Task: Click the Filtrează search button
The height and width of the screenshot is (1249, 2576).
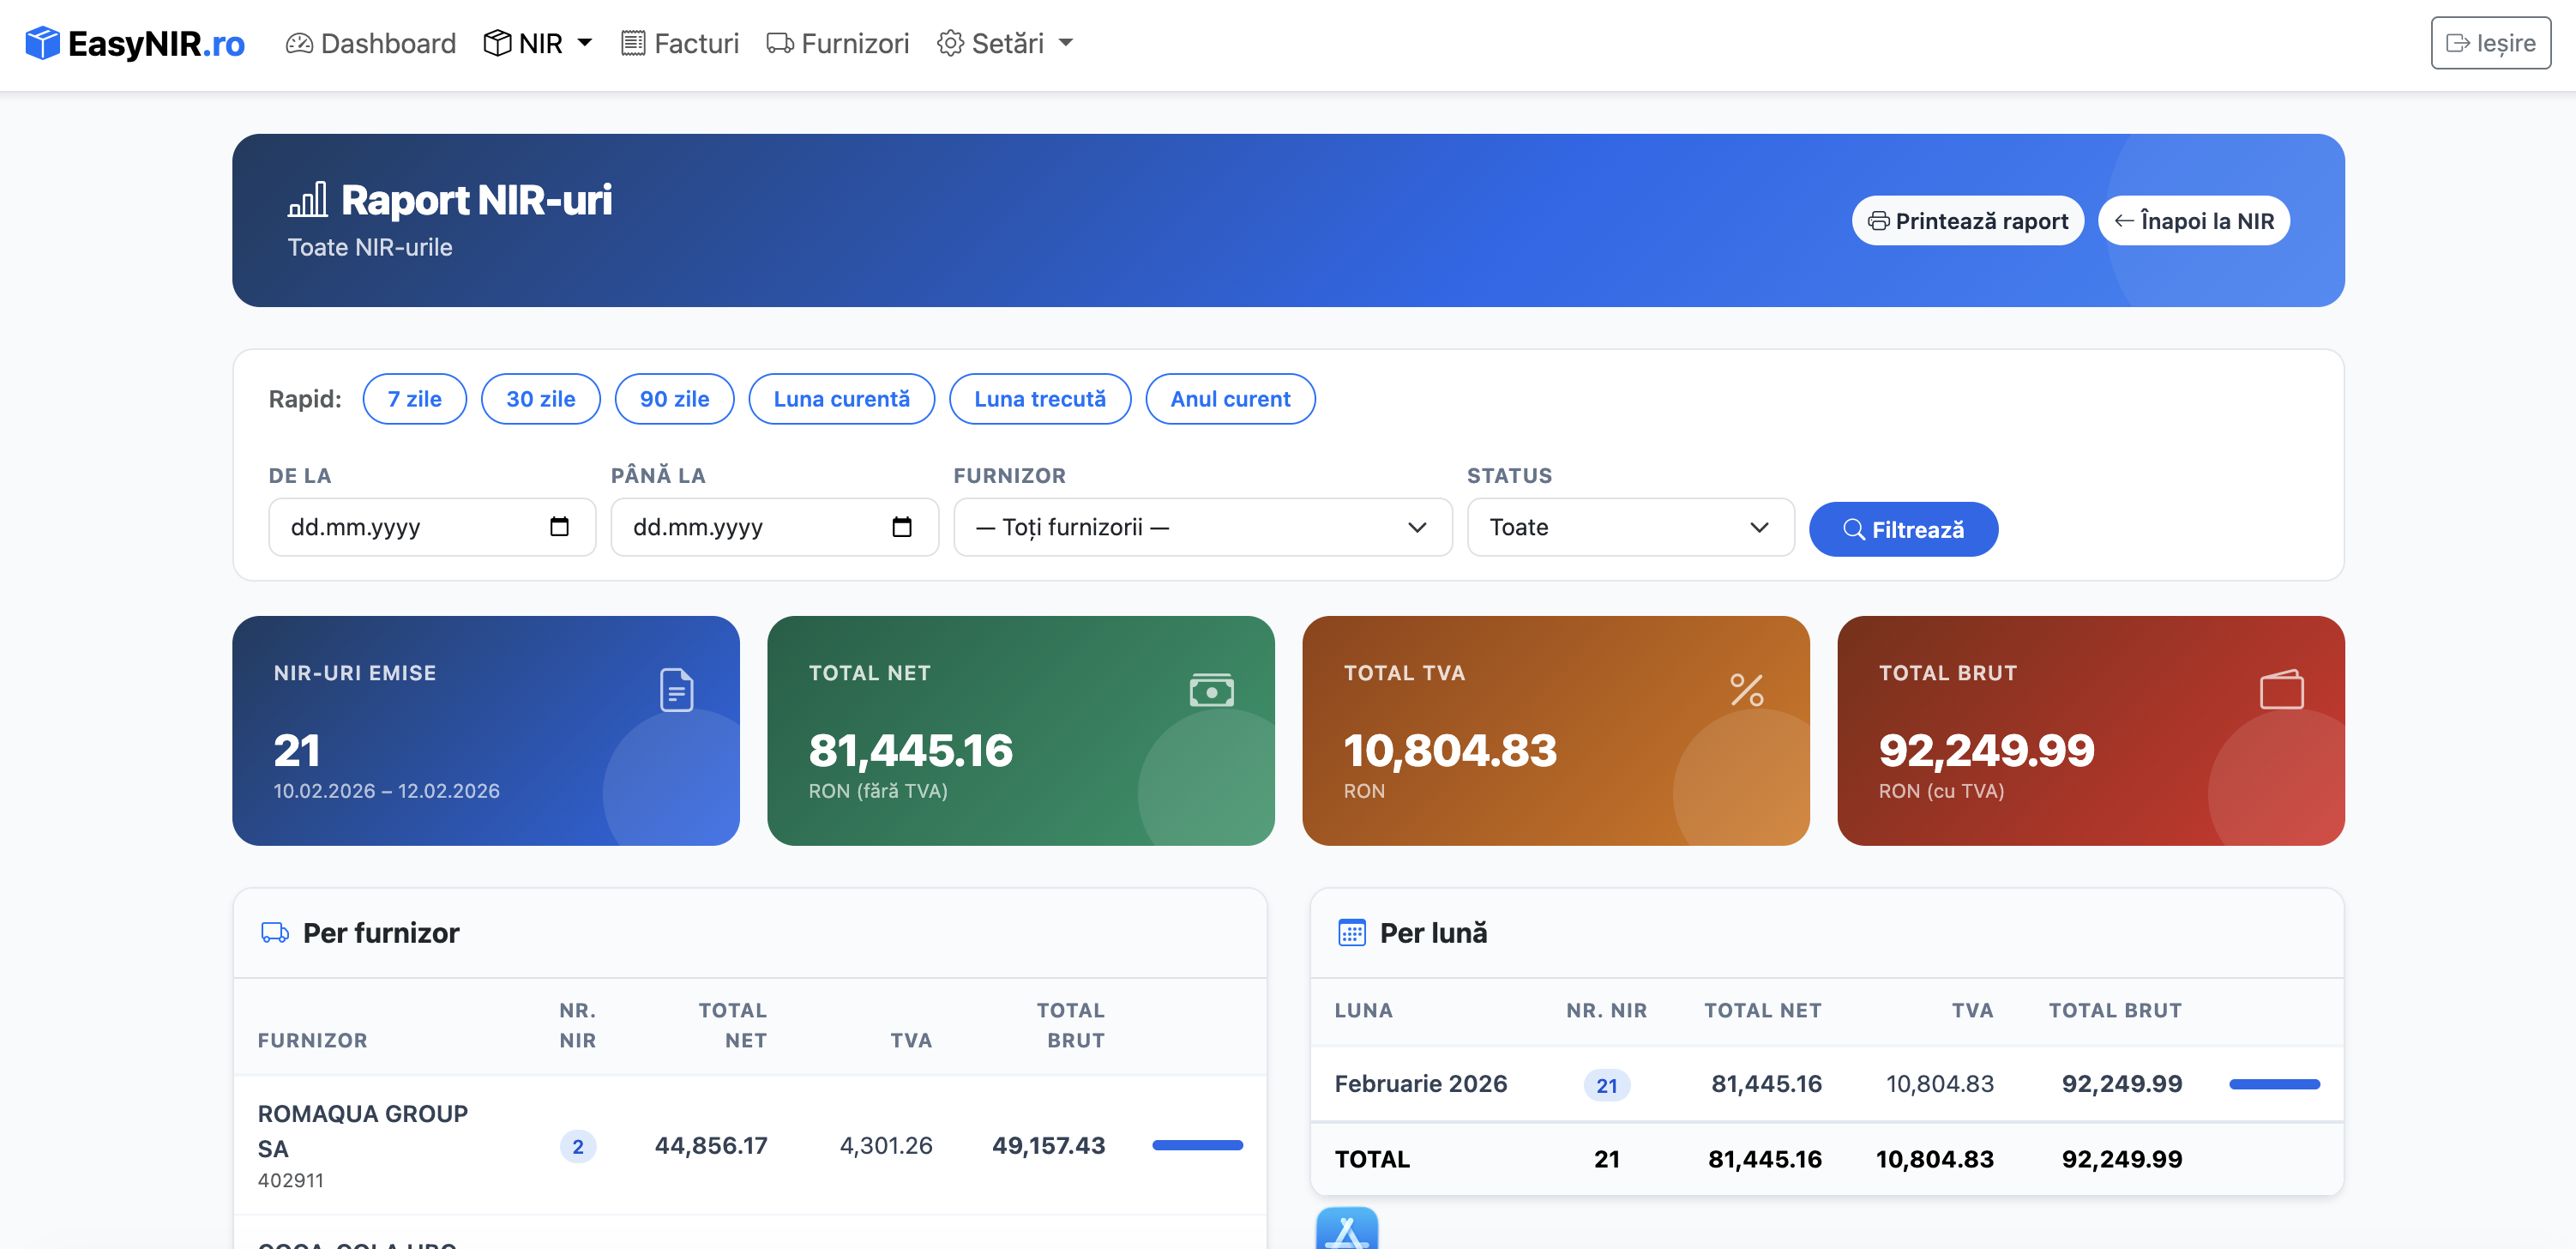Action: pos(1903,529)
